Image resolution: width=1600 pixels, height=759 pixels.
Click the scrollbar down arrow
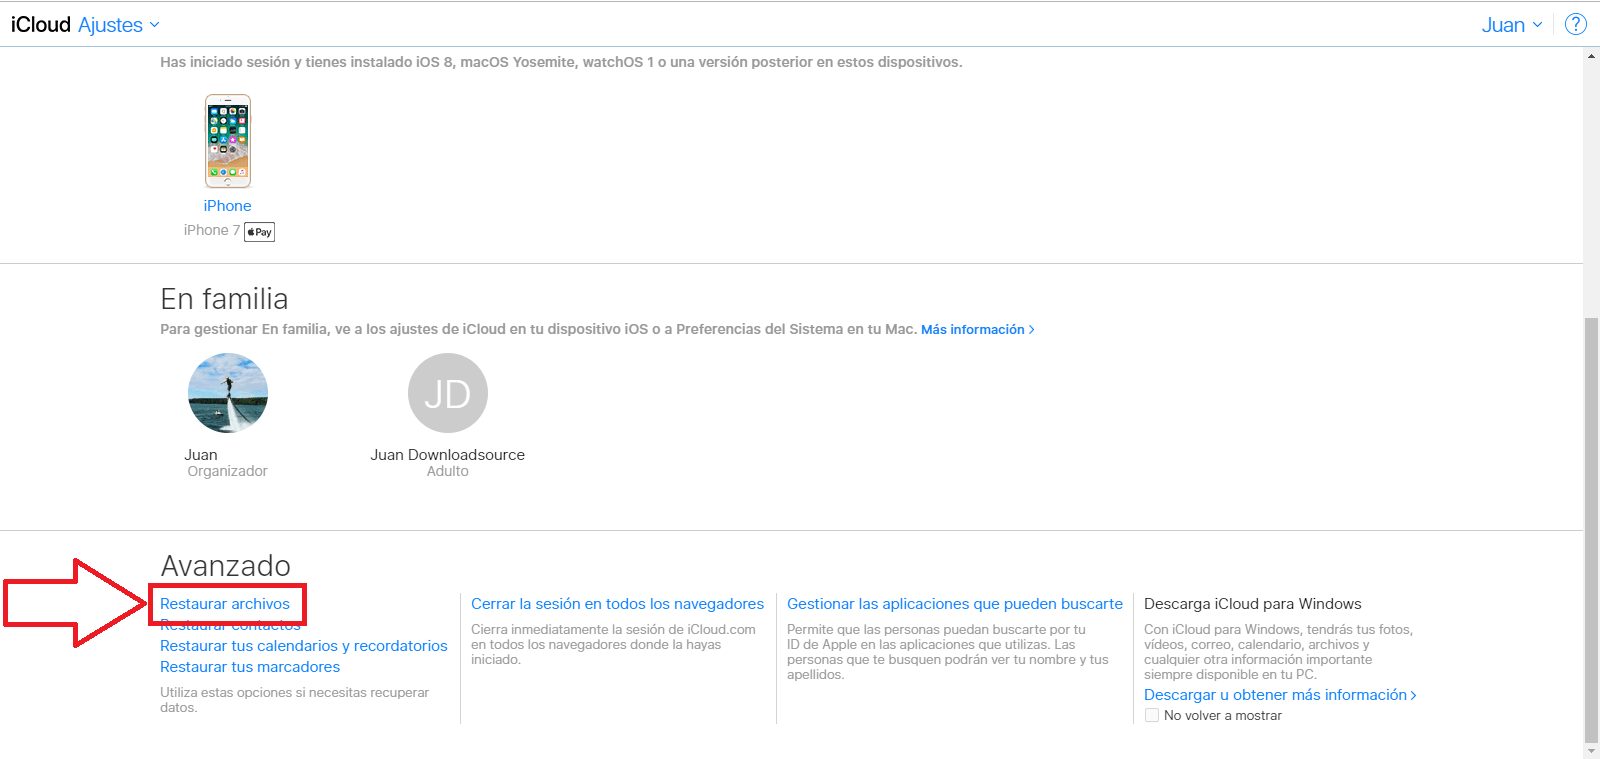(x=1591, y=751)
